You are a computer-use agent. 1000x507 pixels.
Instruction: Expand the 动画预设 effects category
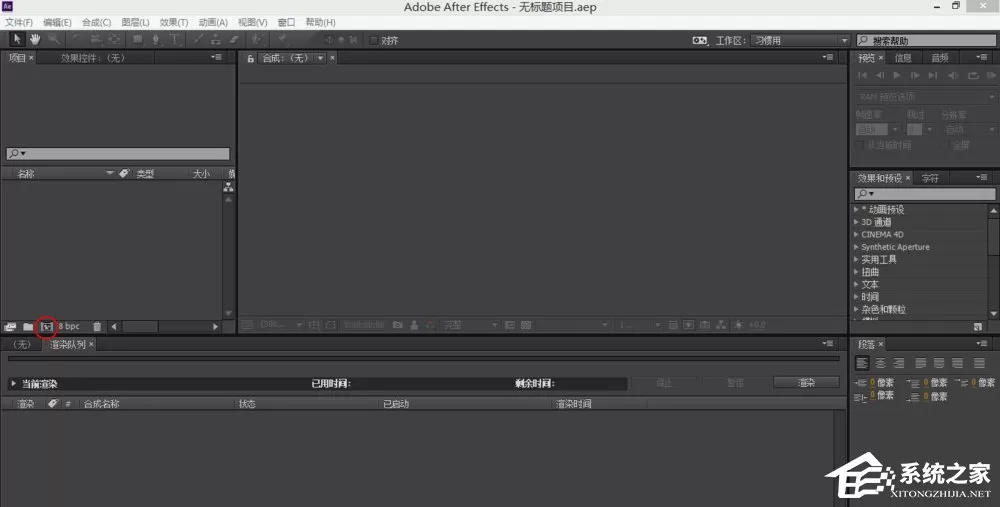(x=857, y=209)
